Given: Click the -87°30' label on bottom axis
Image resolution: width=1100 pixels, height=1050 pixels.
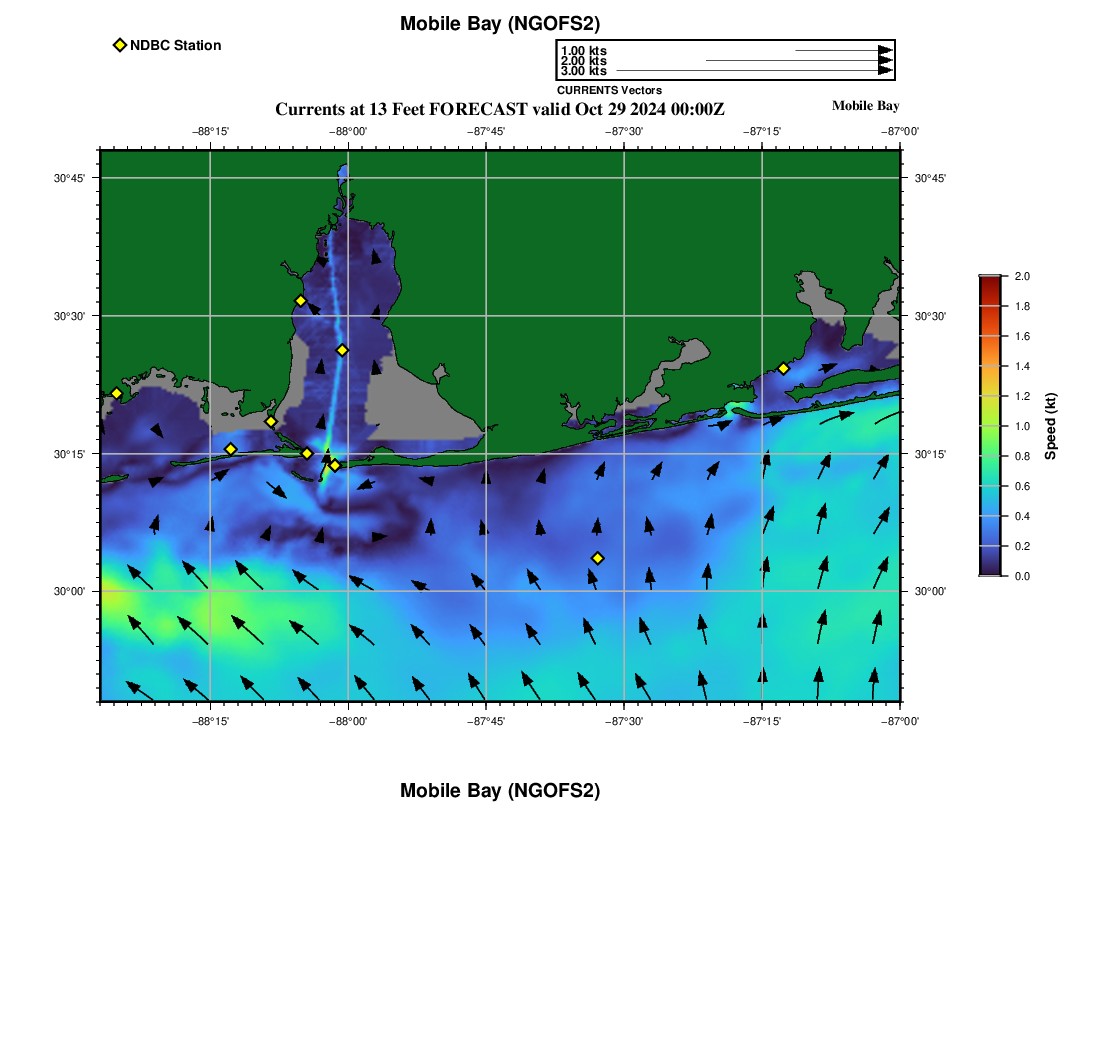Looking at the screenshot, I should pos(624,721).
